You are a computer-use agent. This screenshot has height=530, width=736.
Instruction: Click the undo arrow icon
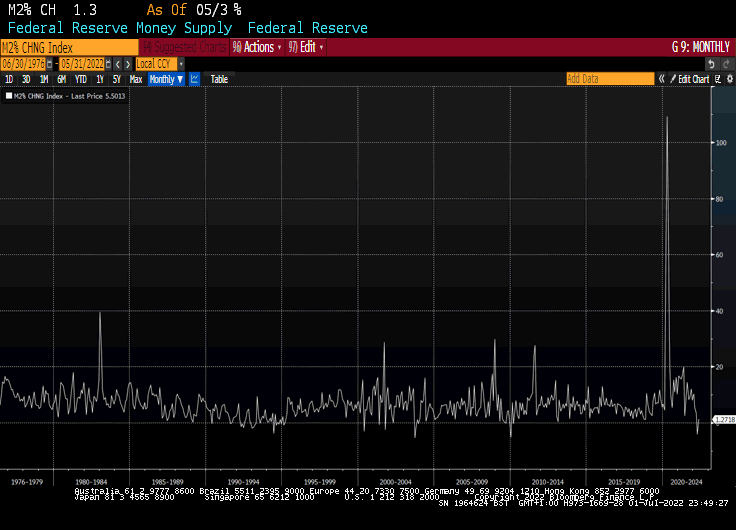click(711, 63)
